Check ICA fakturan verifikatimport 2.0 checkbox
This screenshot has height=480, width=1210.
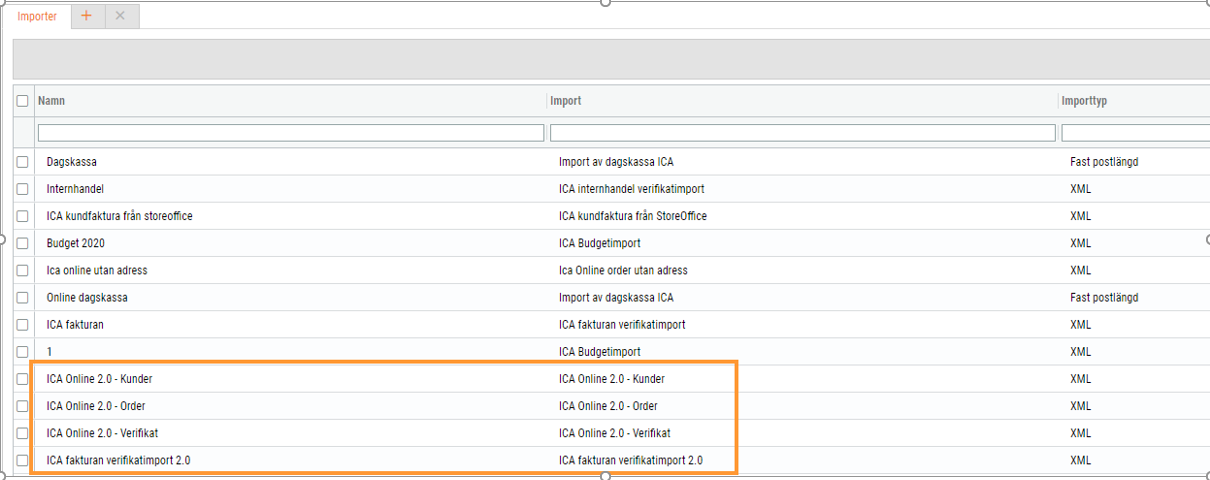click(x=23, y=461)
